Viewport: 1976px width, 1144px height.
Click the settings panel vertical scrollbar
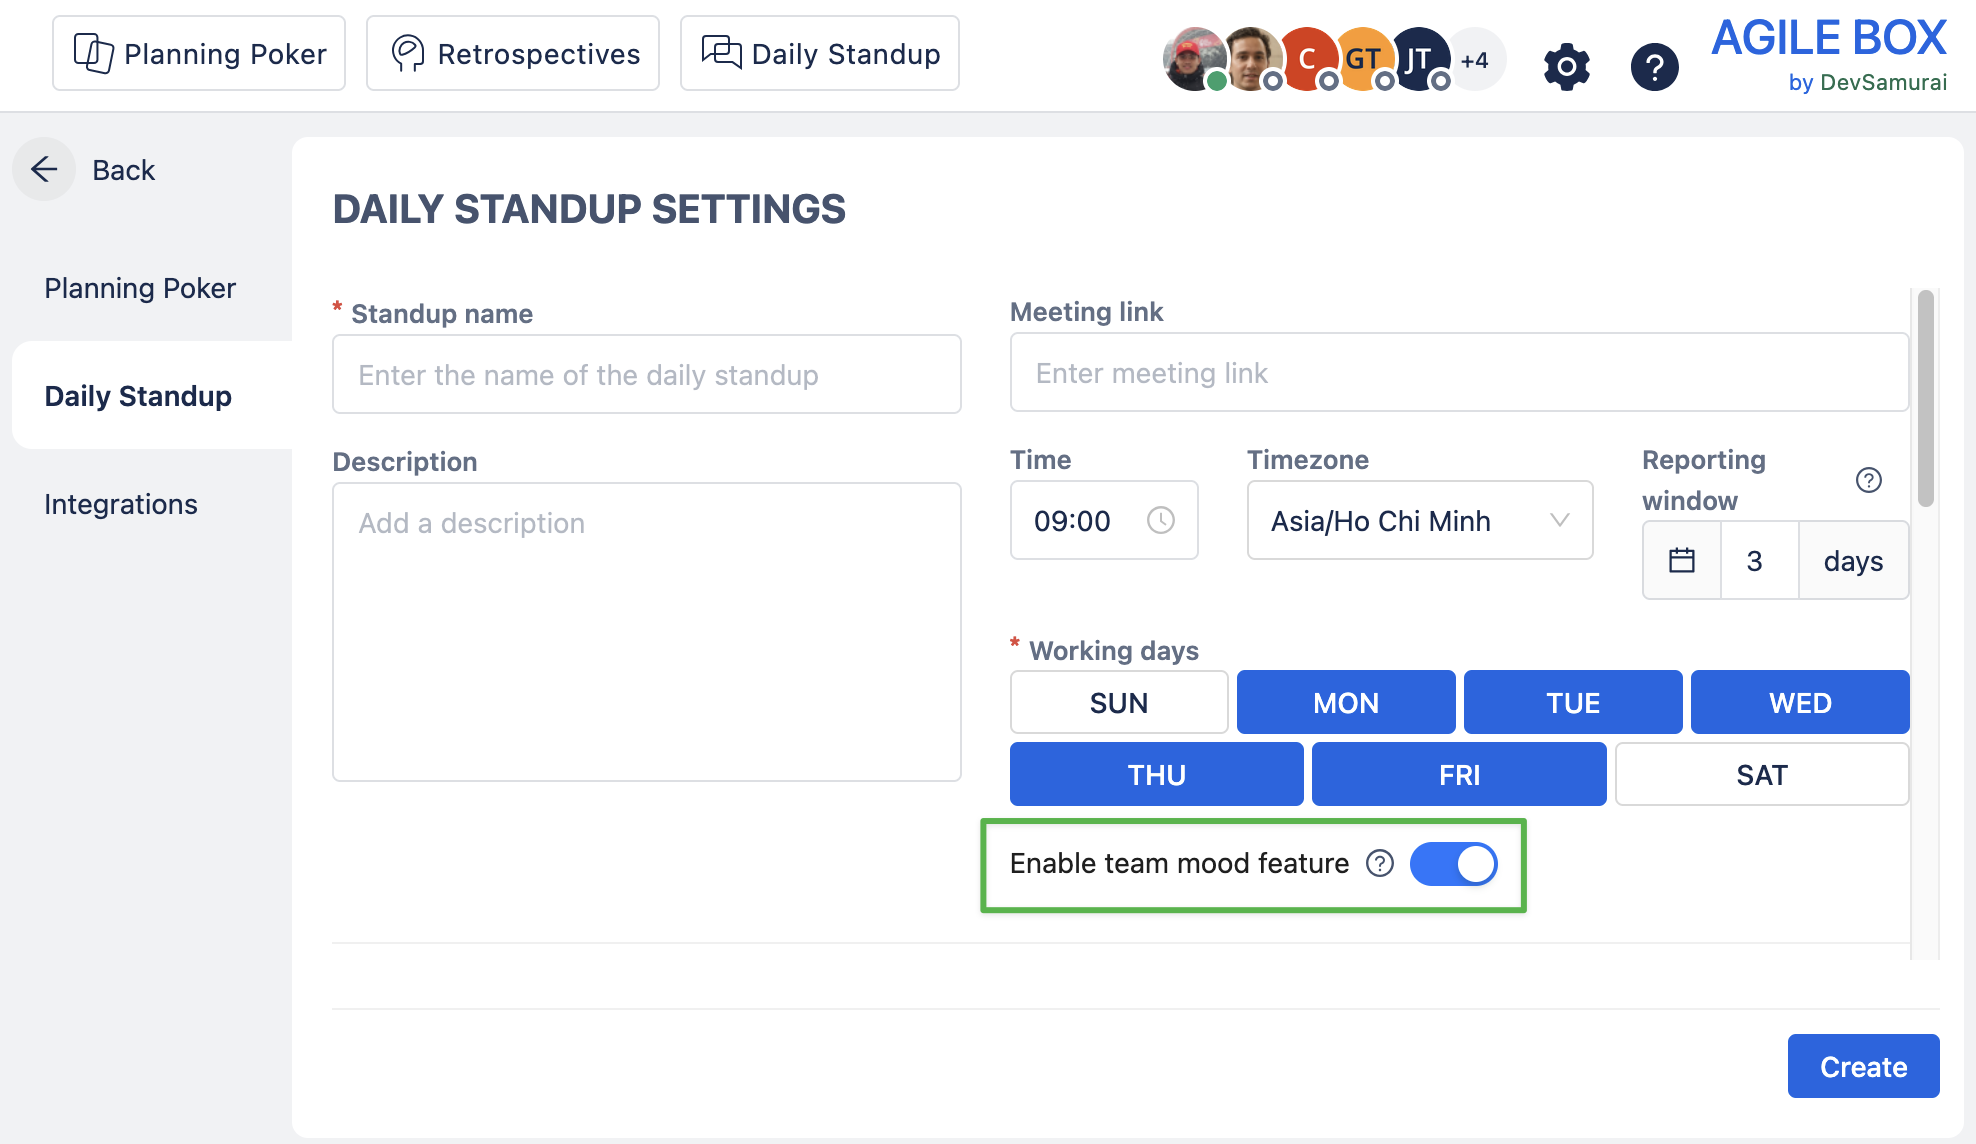(x=1925, y=398)
